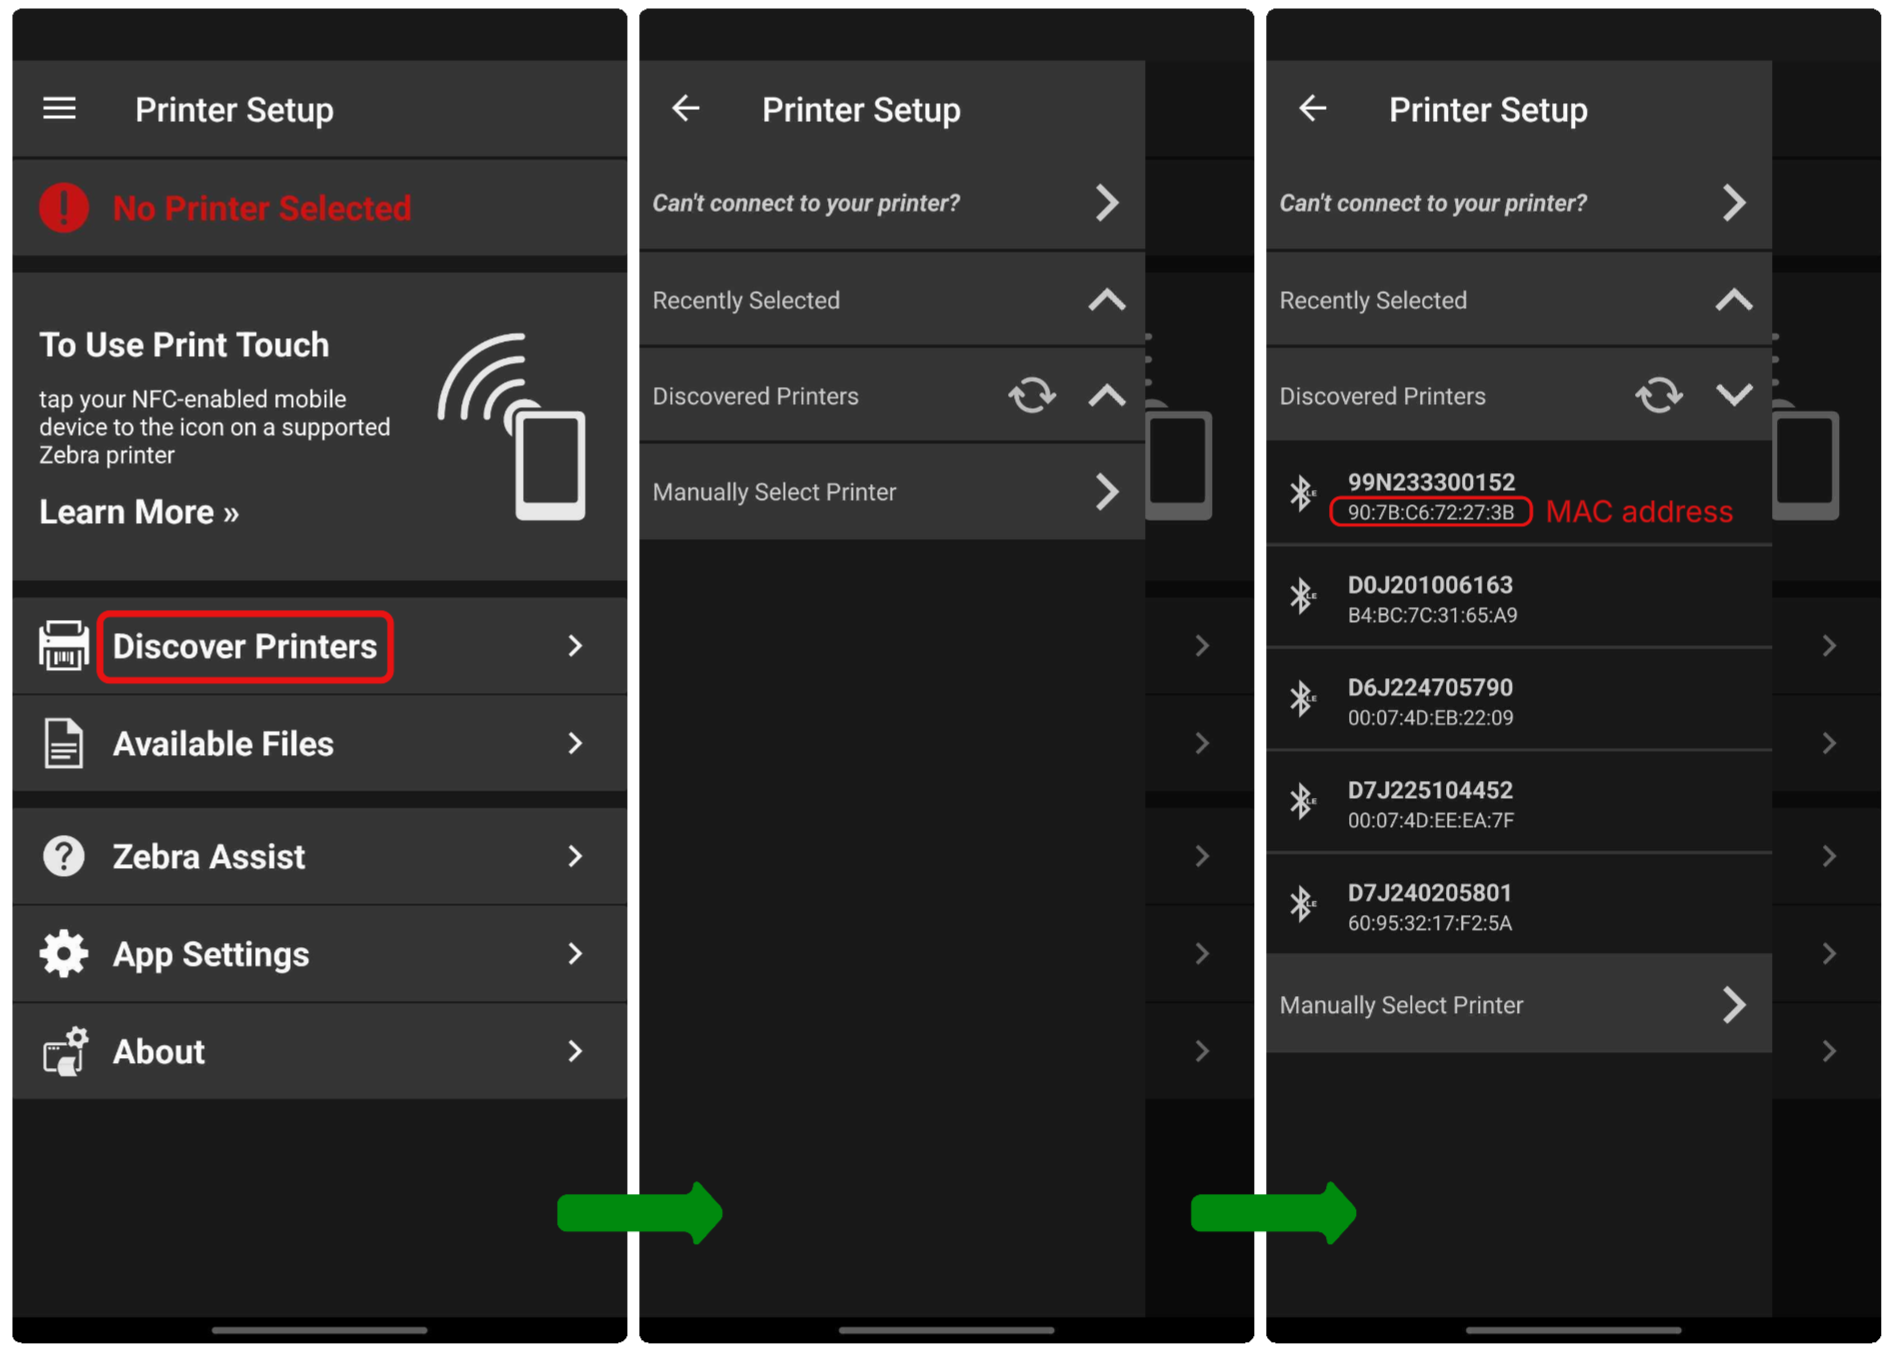The height and width of the screenshot is (1354, 1897).
Task: Tap Learn More link about Print Touch
Action: pyautogui.click(x=139, y=512)
